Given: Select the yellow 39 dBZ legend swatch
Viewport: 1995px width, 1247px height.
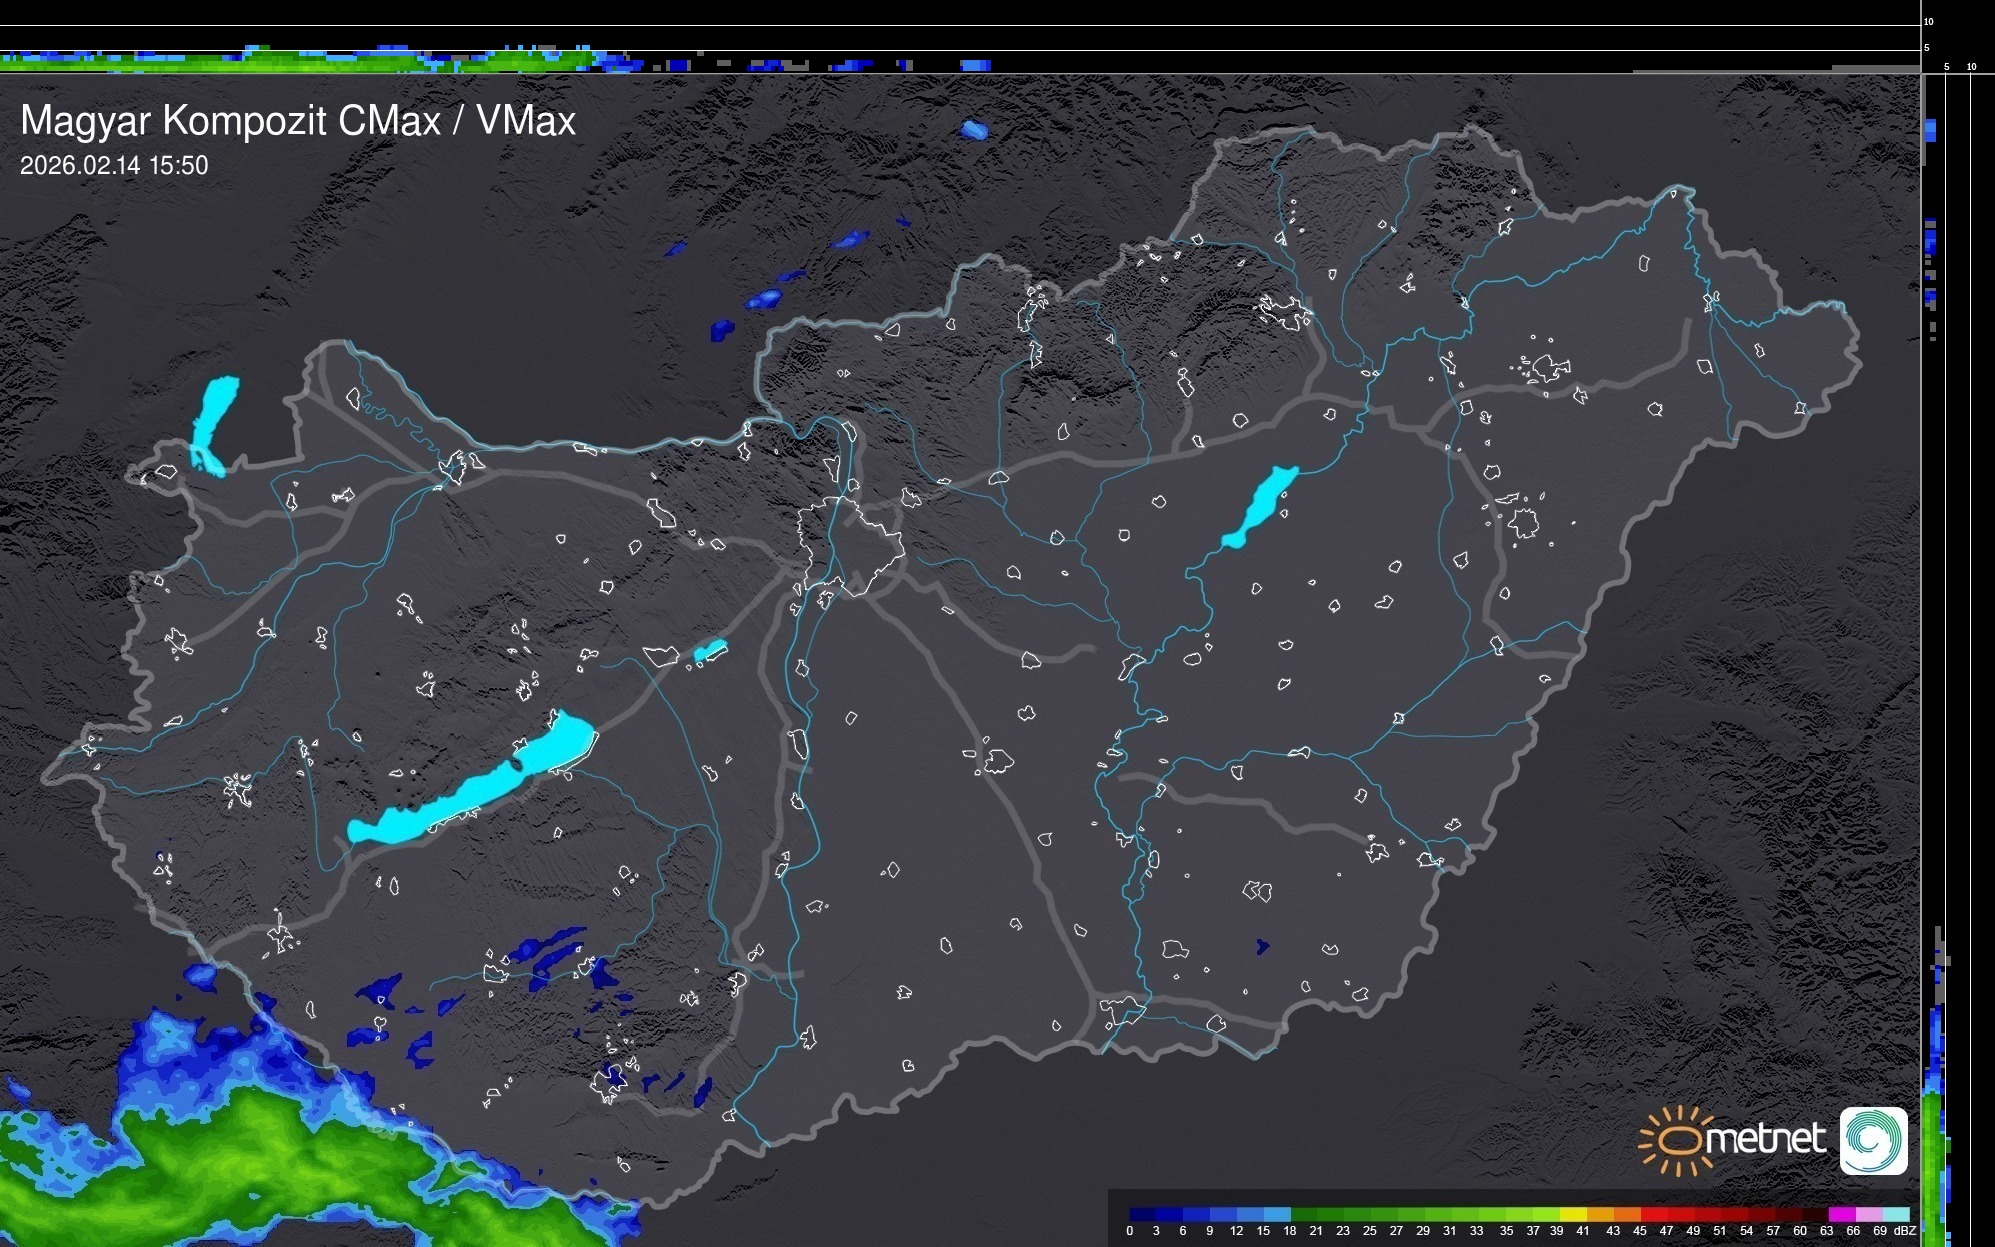Looking at the screenshot, I should click(x=1573, y=1214).
